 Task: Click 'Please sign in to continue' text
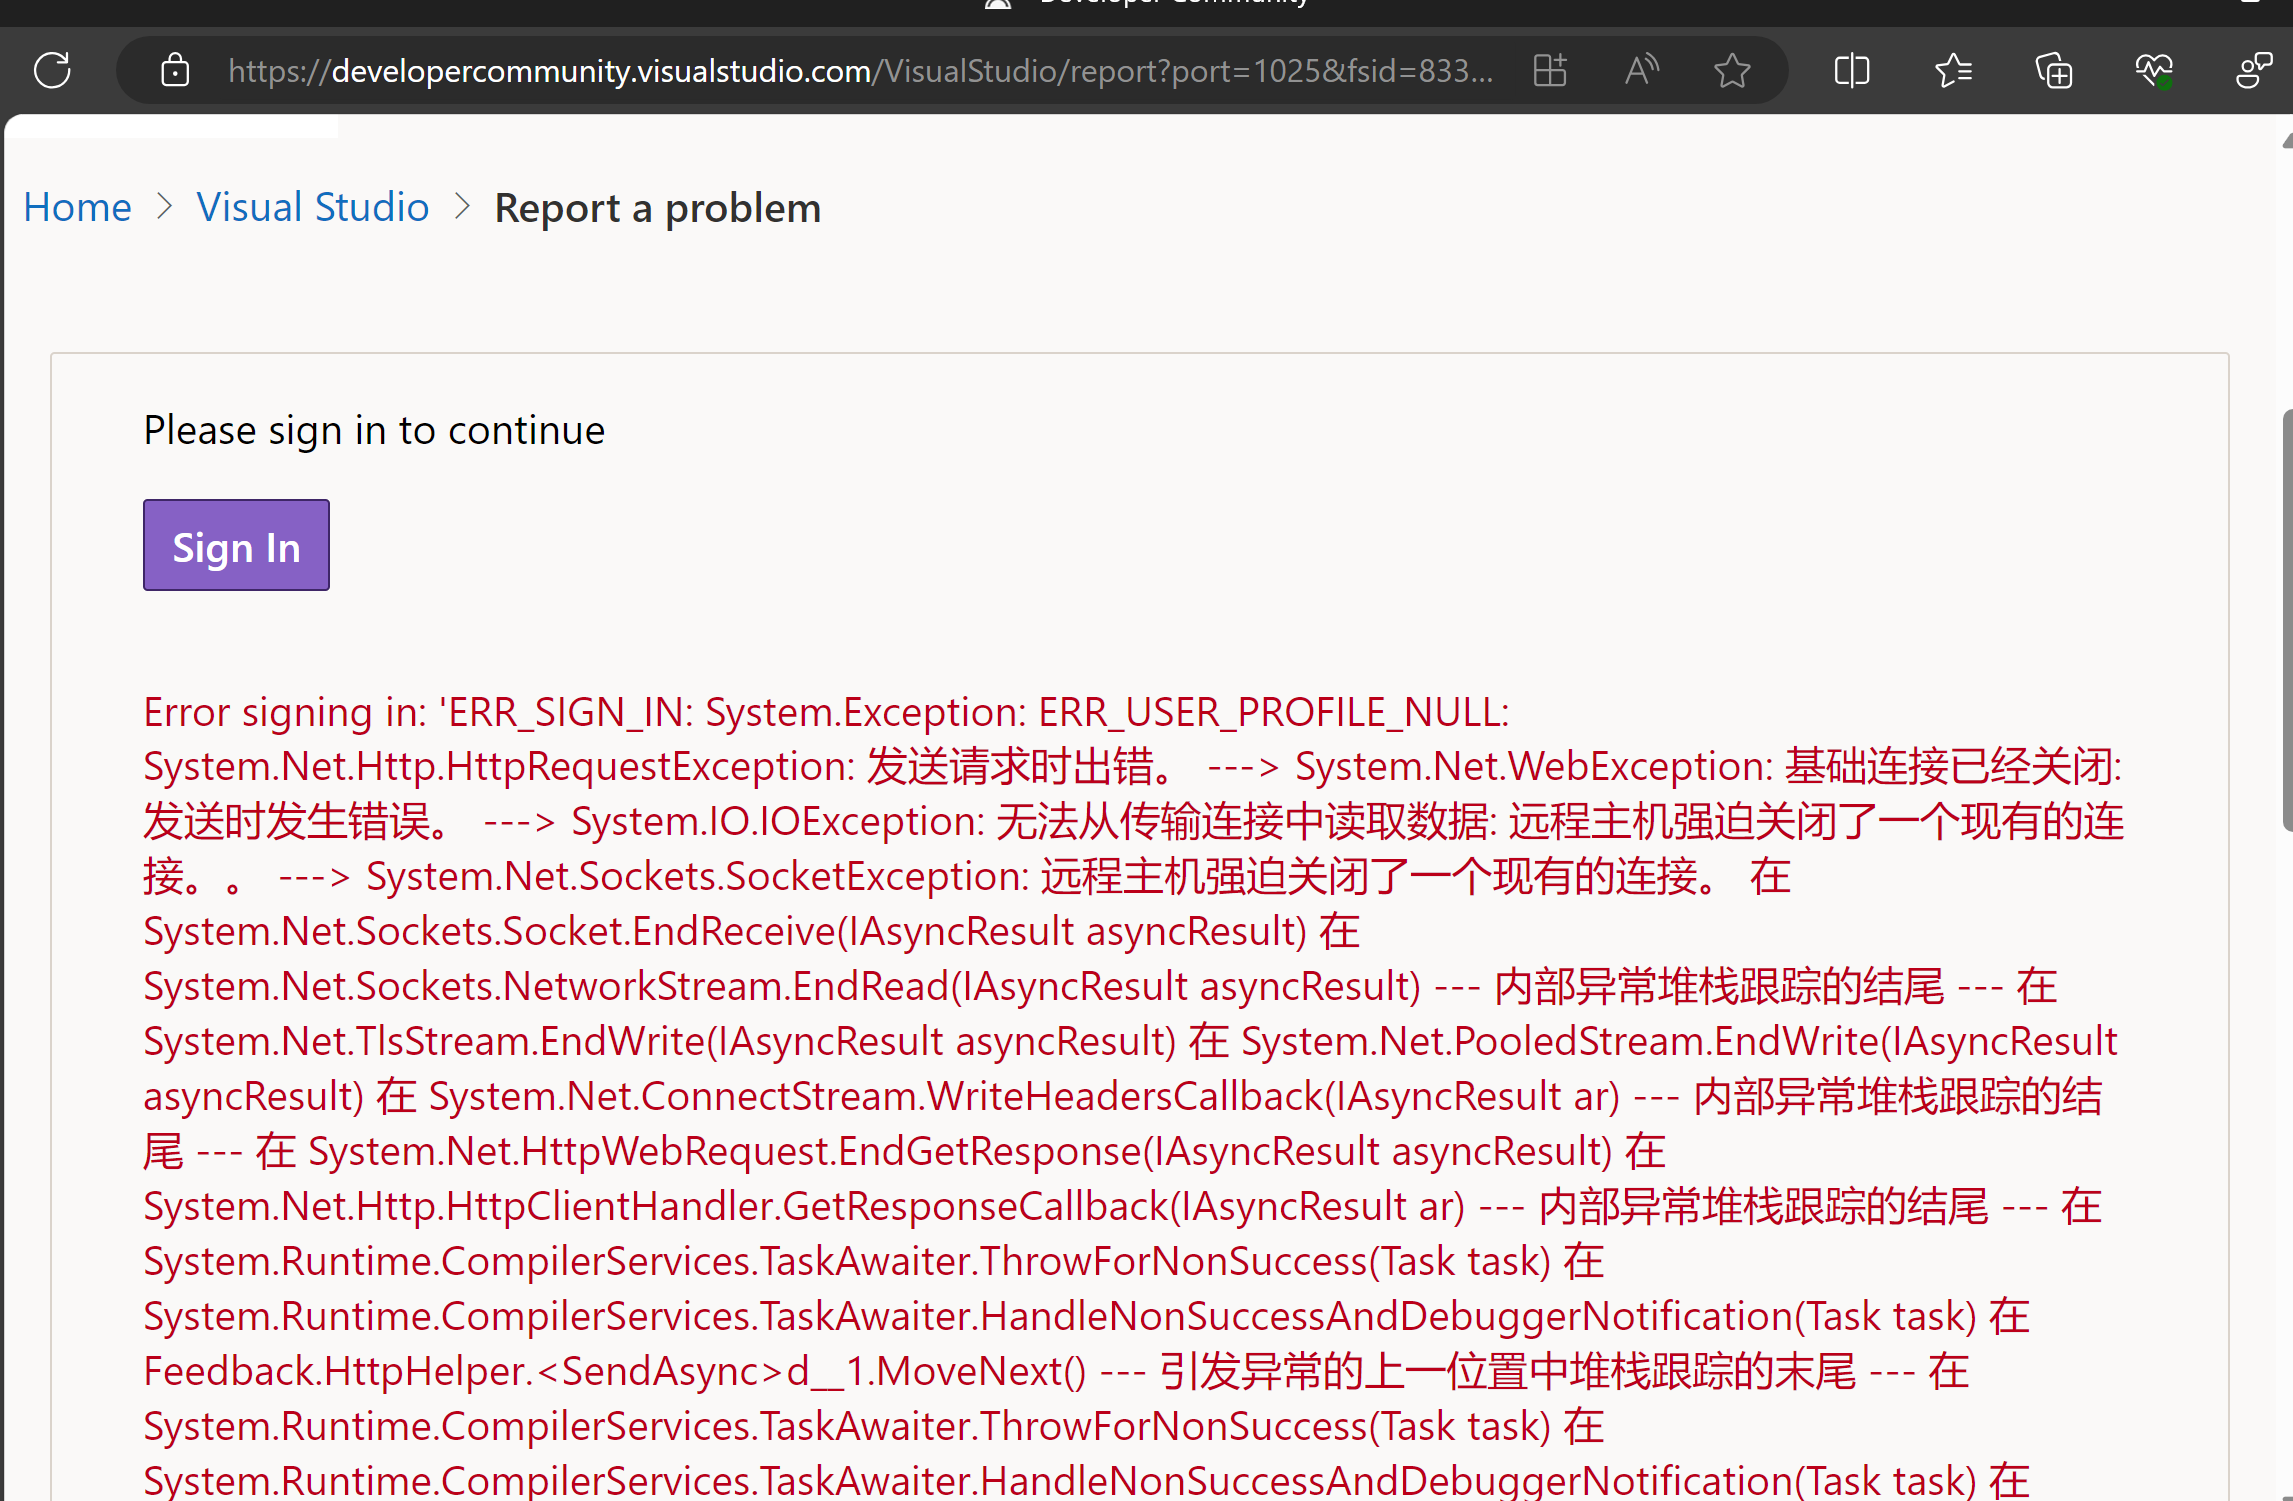click(x=374, y=430)
